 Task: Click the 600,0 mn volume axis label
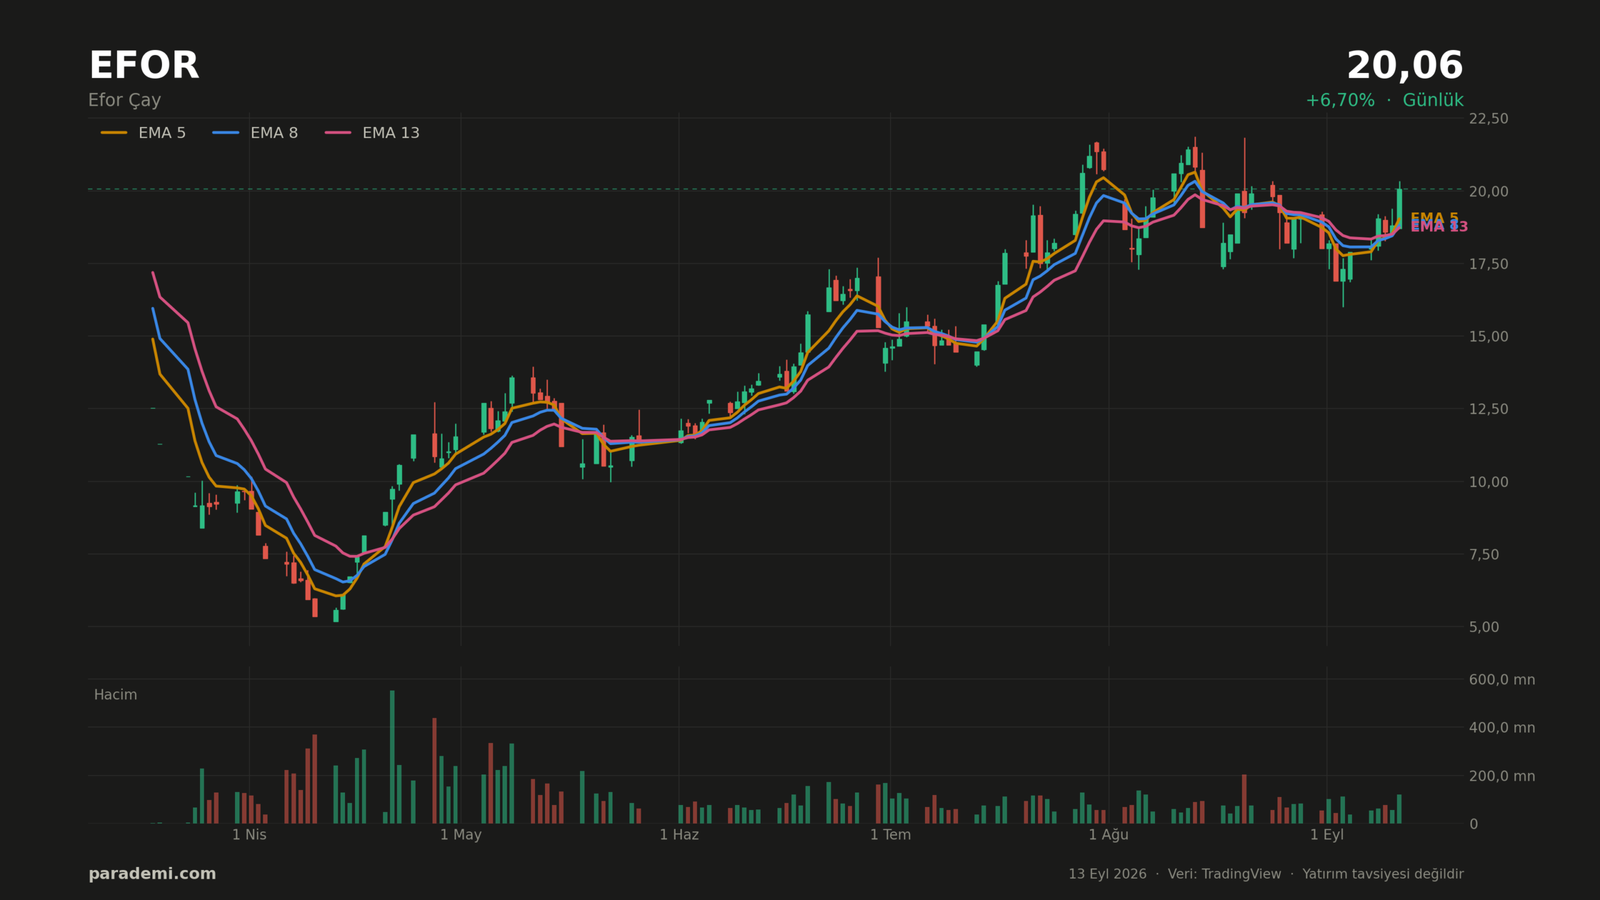(x=1501, y=680)
